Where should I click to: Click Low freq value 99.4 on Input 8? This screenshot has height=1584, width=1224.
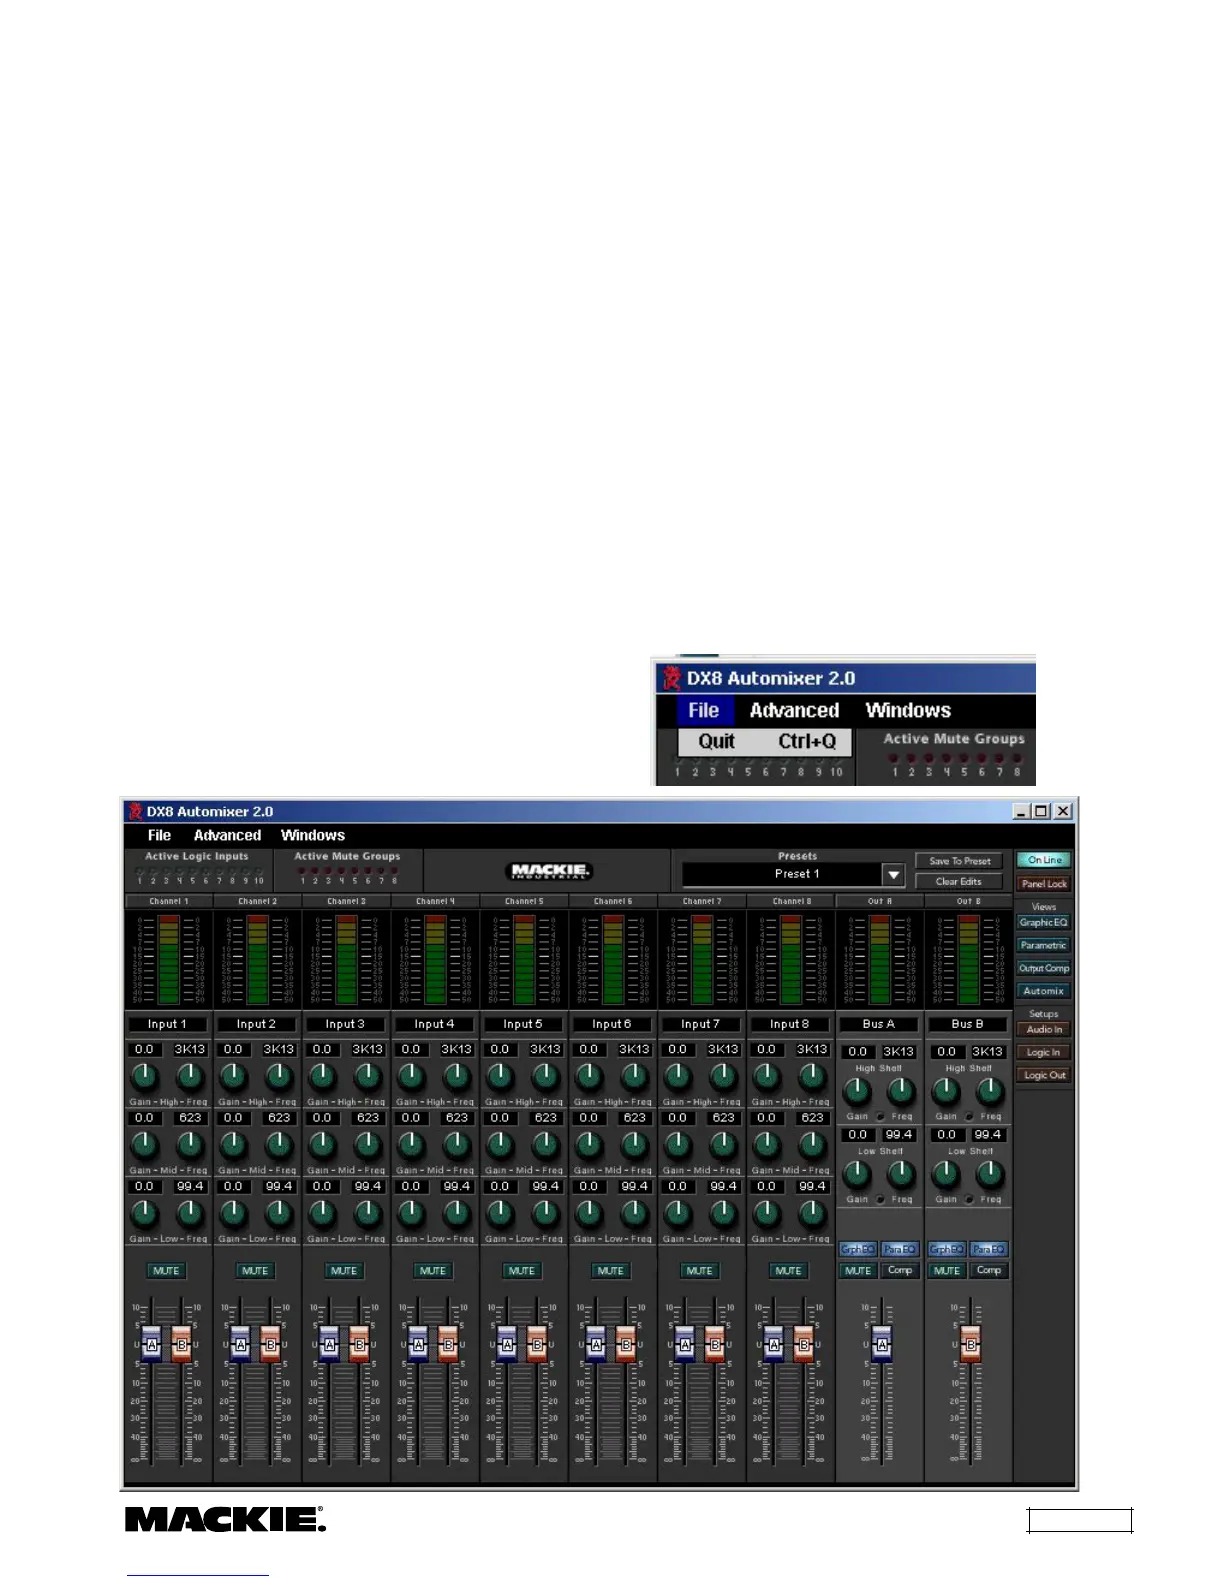(x=812, y=1186)
